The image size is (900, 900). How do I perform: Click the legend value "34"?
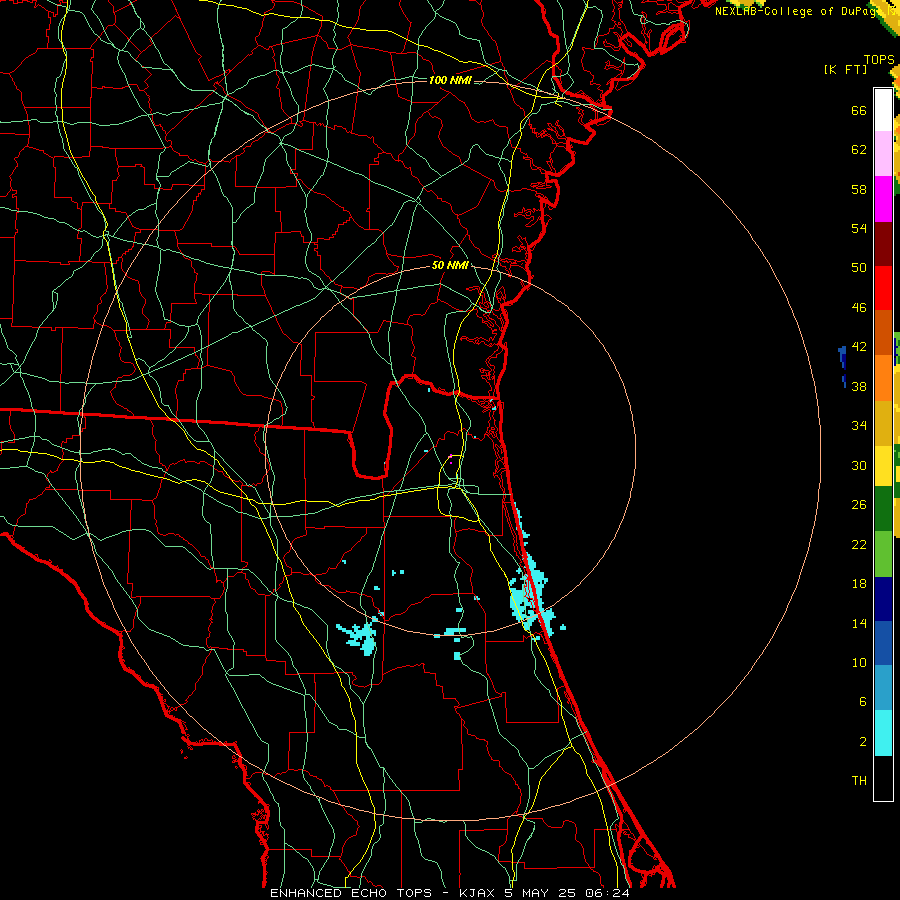tap(859, 426)
